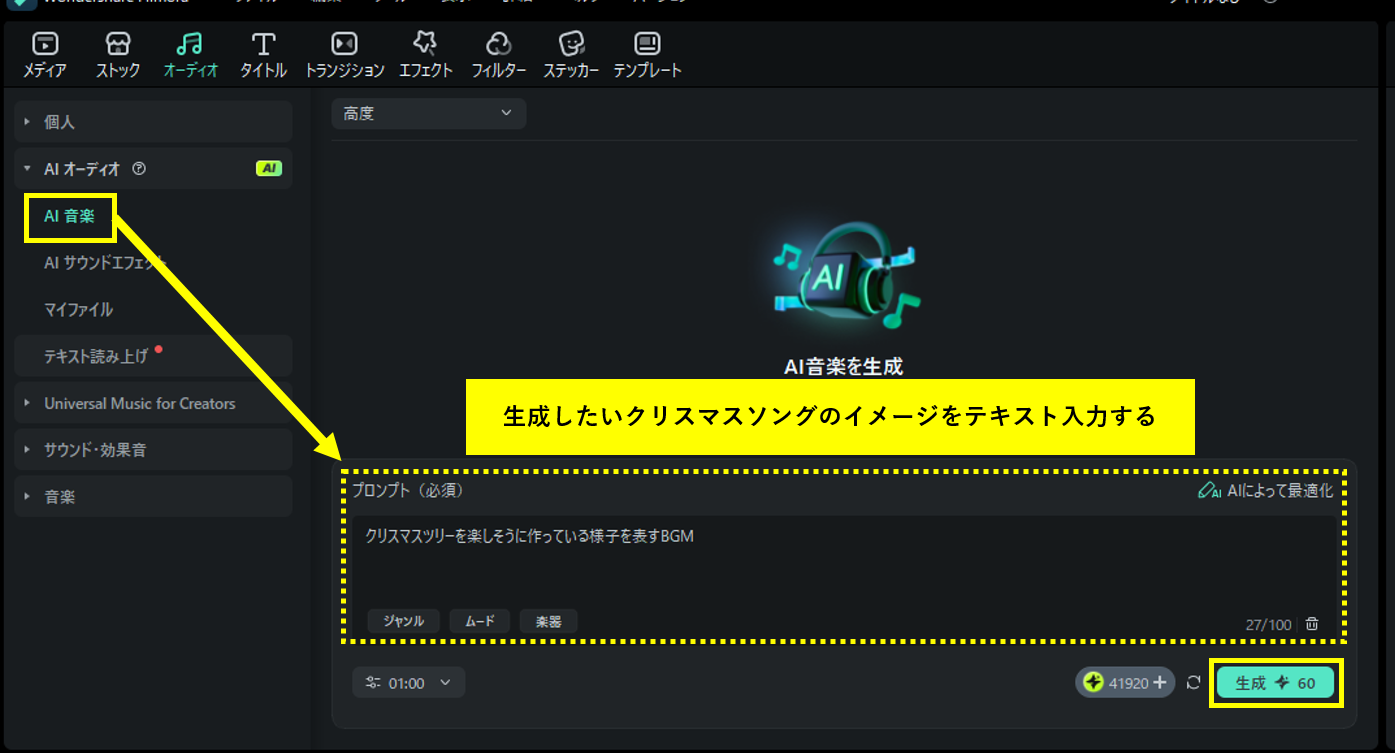
Task: Open the メディア panel
Action: click(x=44, y=53)
